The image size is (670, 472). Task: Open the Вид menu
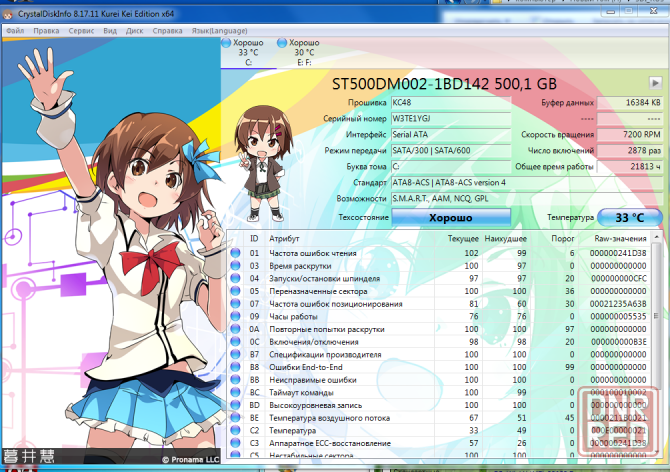click(110, 31)
